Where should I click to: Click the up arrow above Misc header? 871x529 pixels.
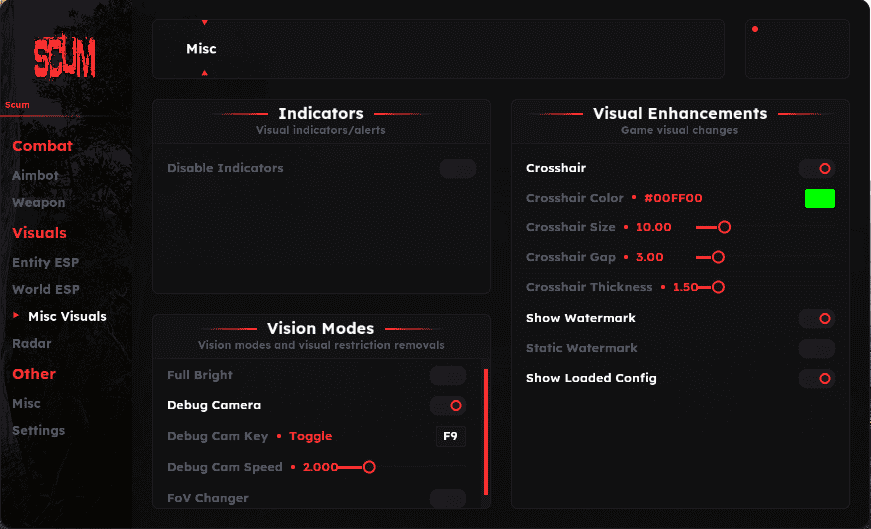click(x=205, y=23)
